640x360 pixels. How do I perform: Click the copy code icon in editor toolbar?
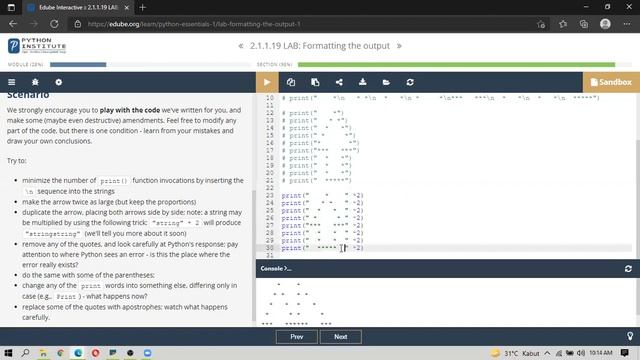[291, 82]
